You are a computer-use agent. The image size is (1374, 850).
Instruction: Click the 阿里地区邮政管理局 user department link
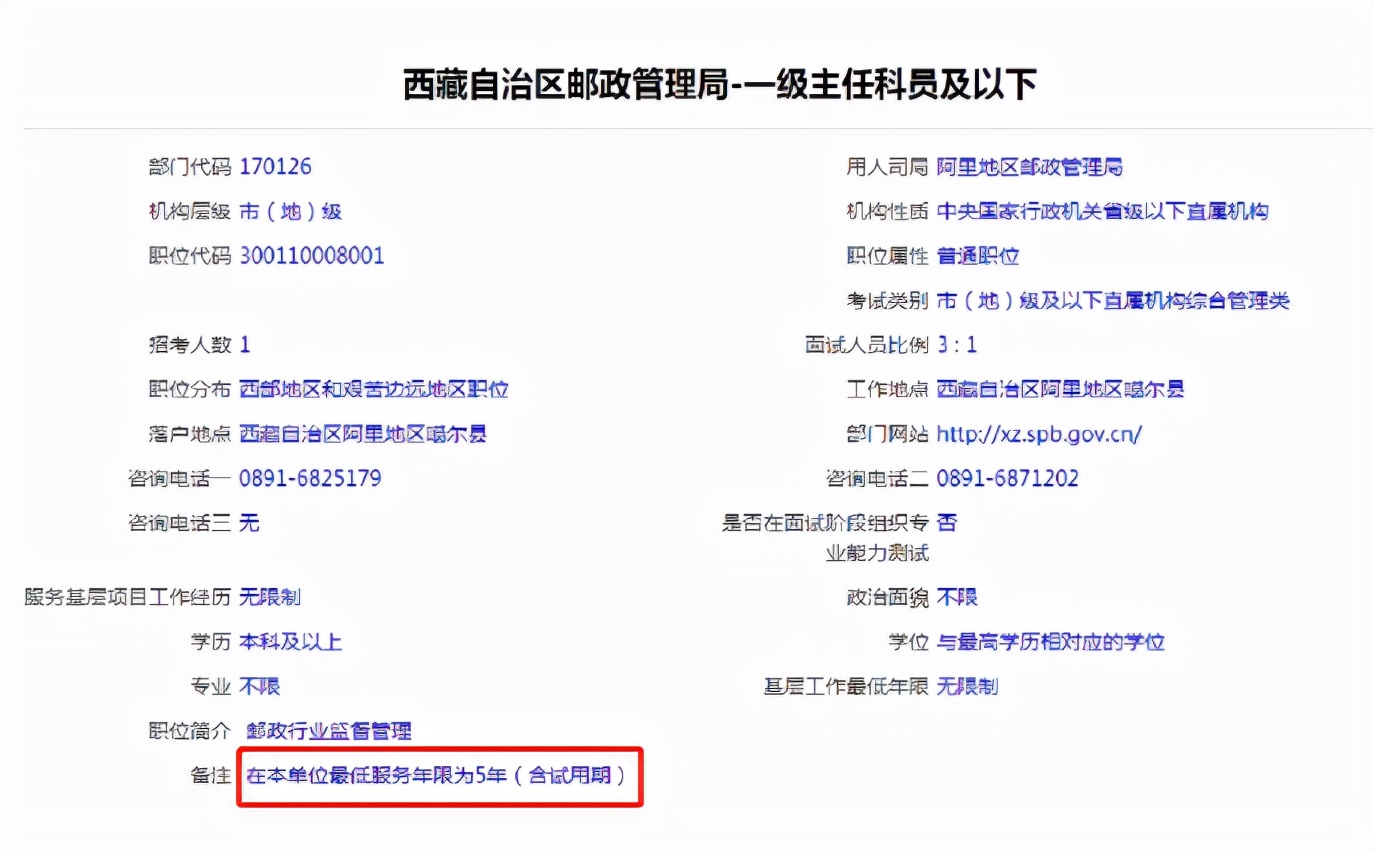[1030, 166]
